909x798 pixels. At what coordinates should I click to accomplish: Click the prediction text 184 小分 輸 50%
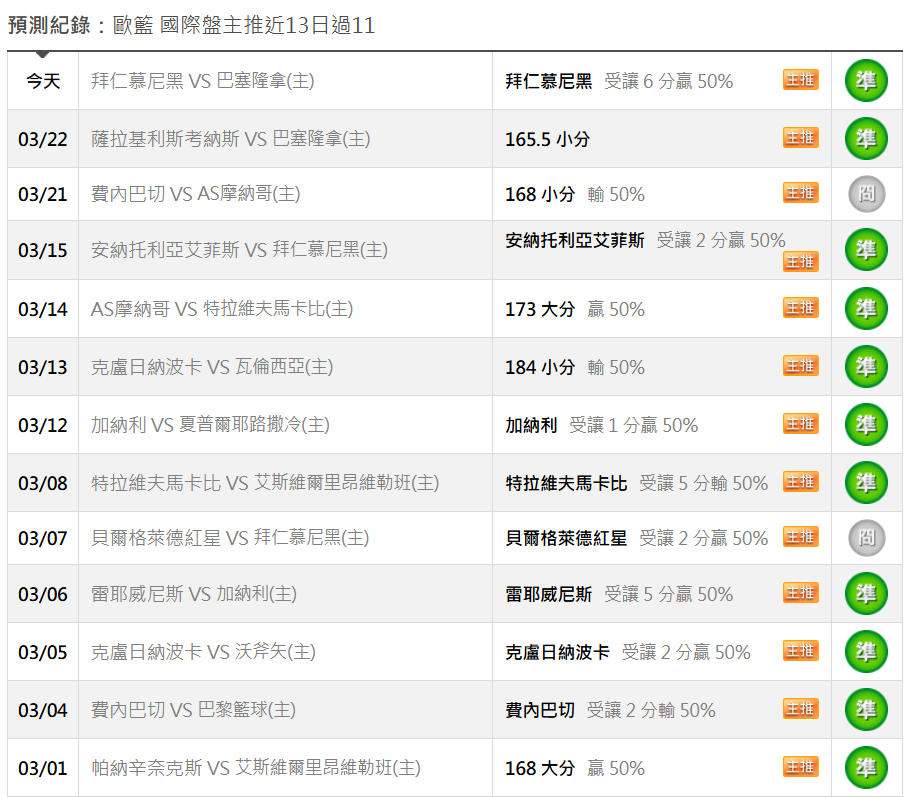575,367
